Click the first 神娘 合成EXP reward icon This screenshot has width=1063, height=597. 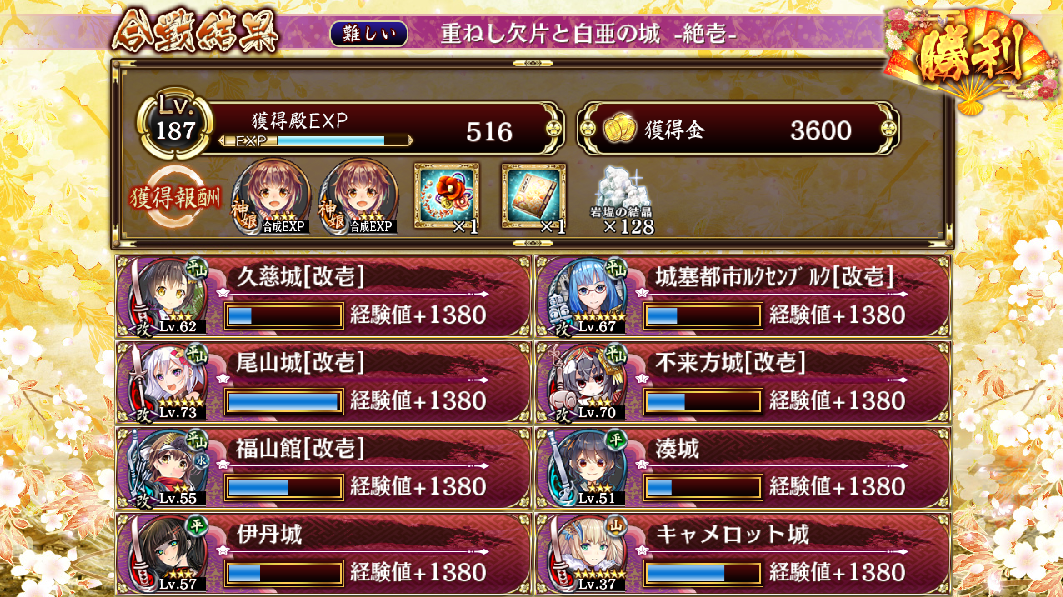point(271,197)
